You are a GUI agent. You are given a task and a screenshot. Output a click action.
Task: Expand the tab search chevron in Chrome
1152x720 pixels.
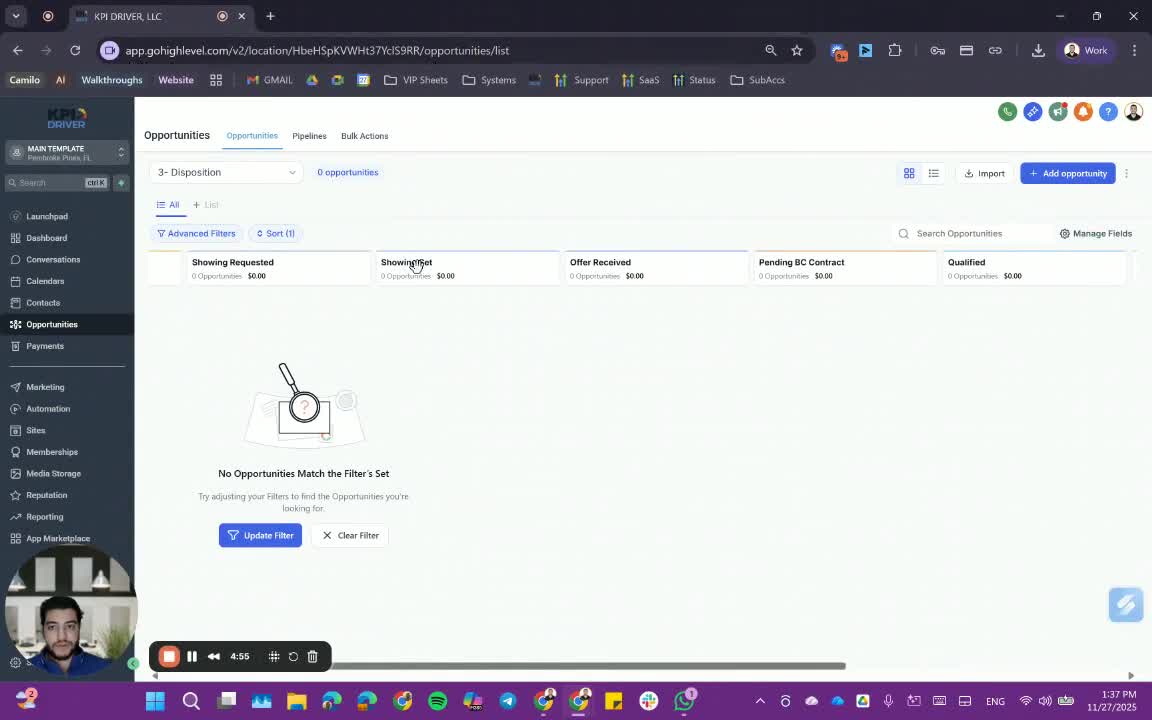point(15,15)
